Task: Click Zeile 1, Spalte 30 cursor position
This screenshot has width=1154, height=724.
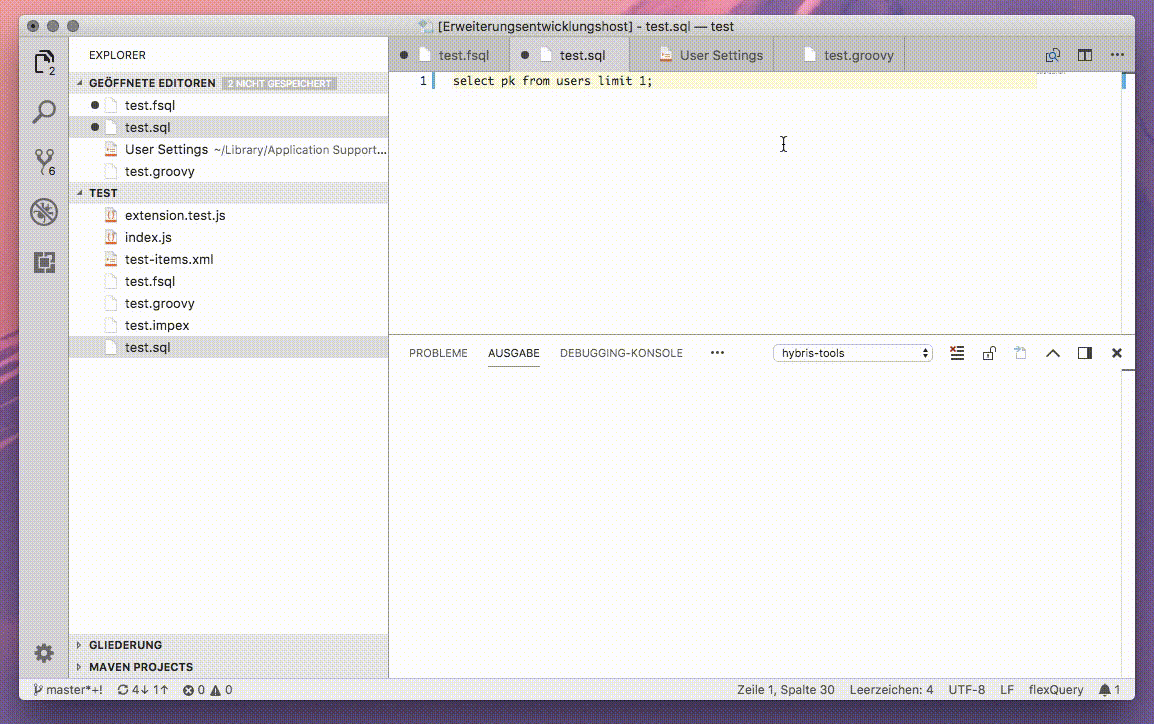Action: pos(785,689)
